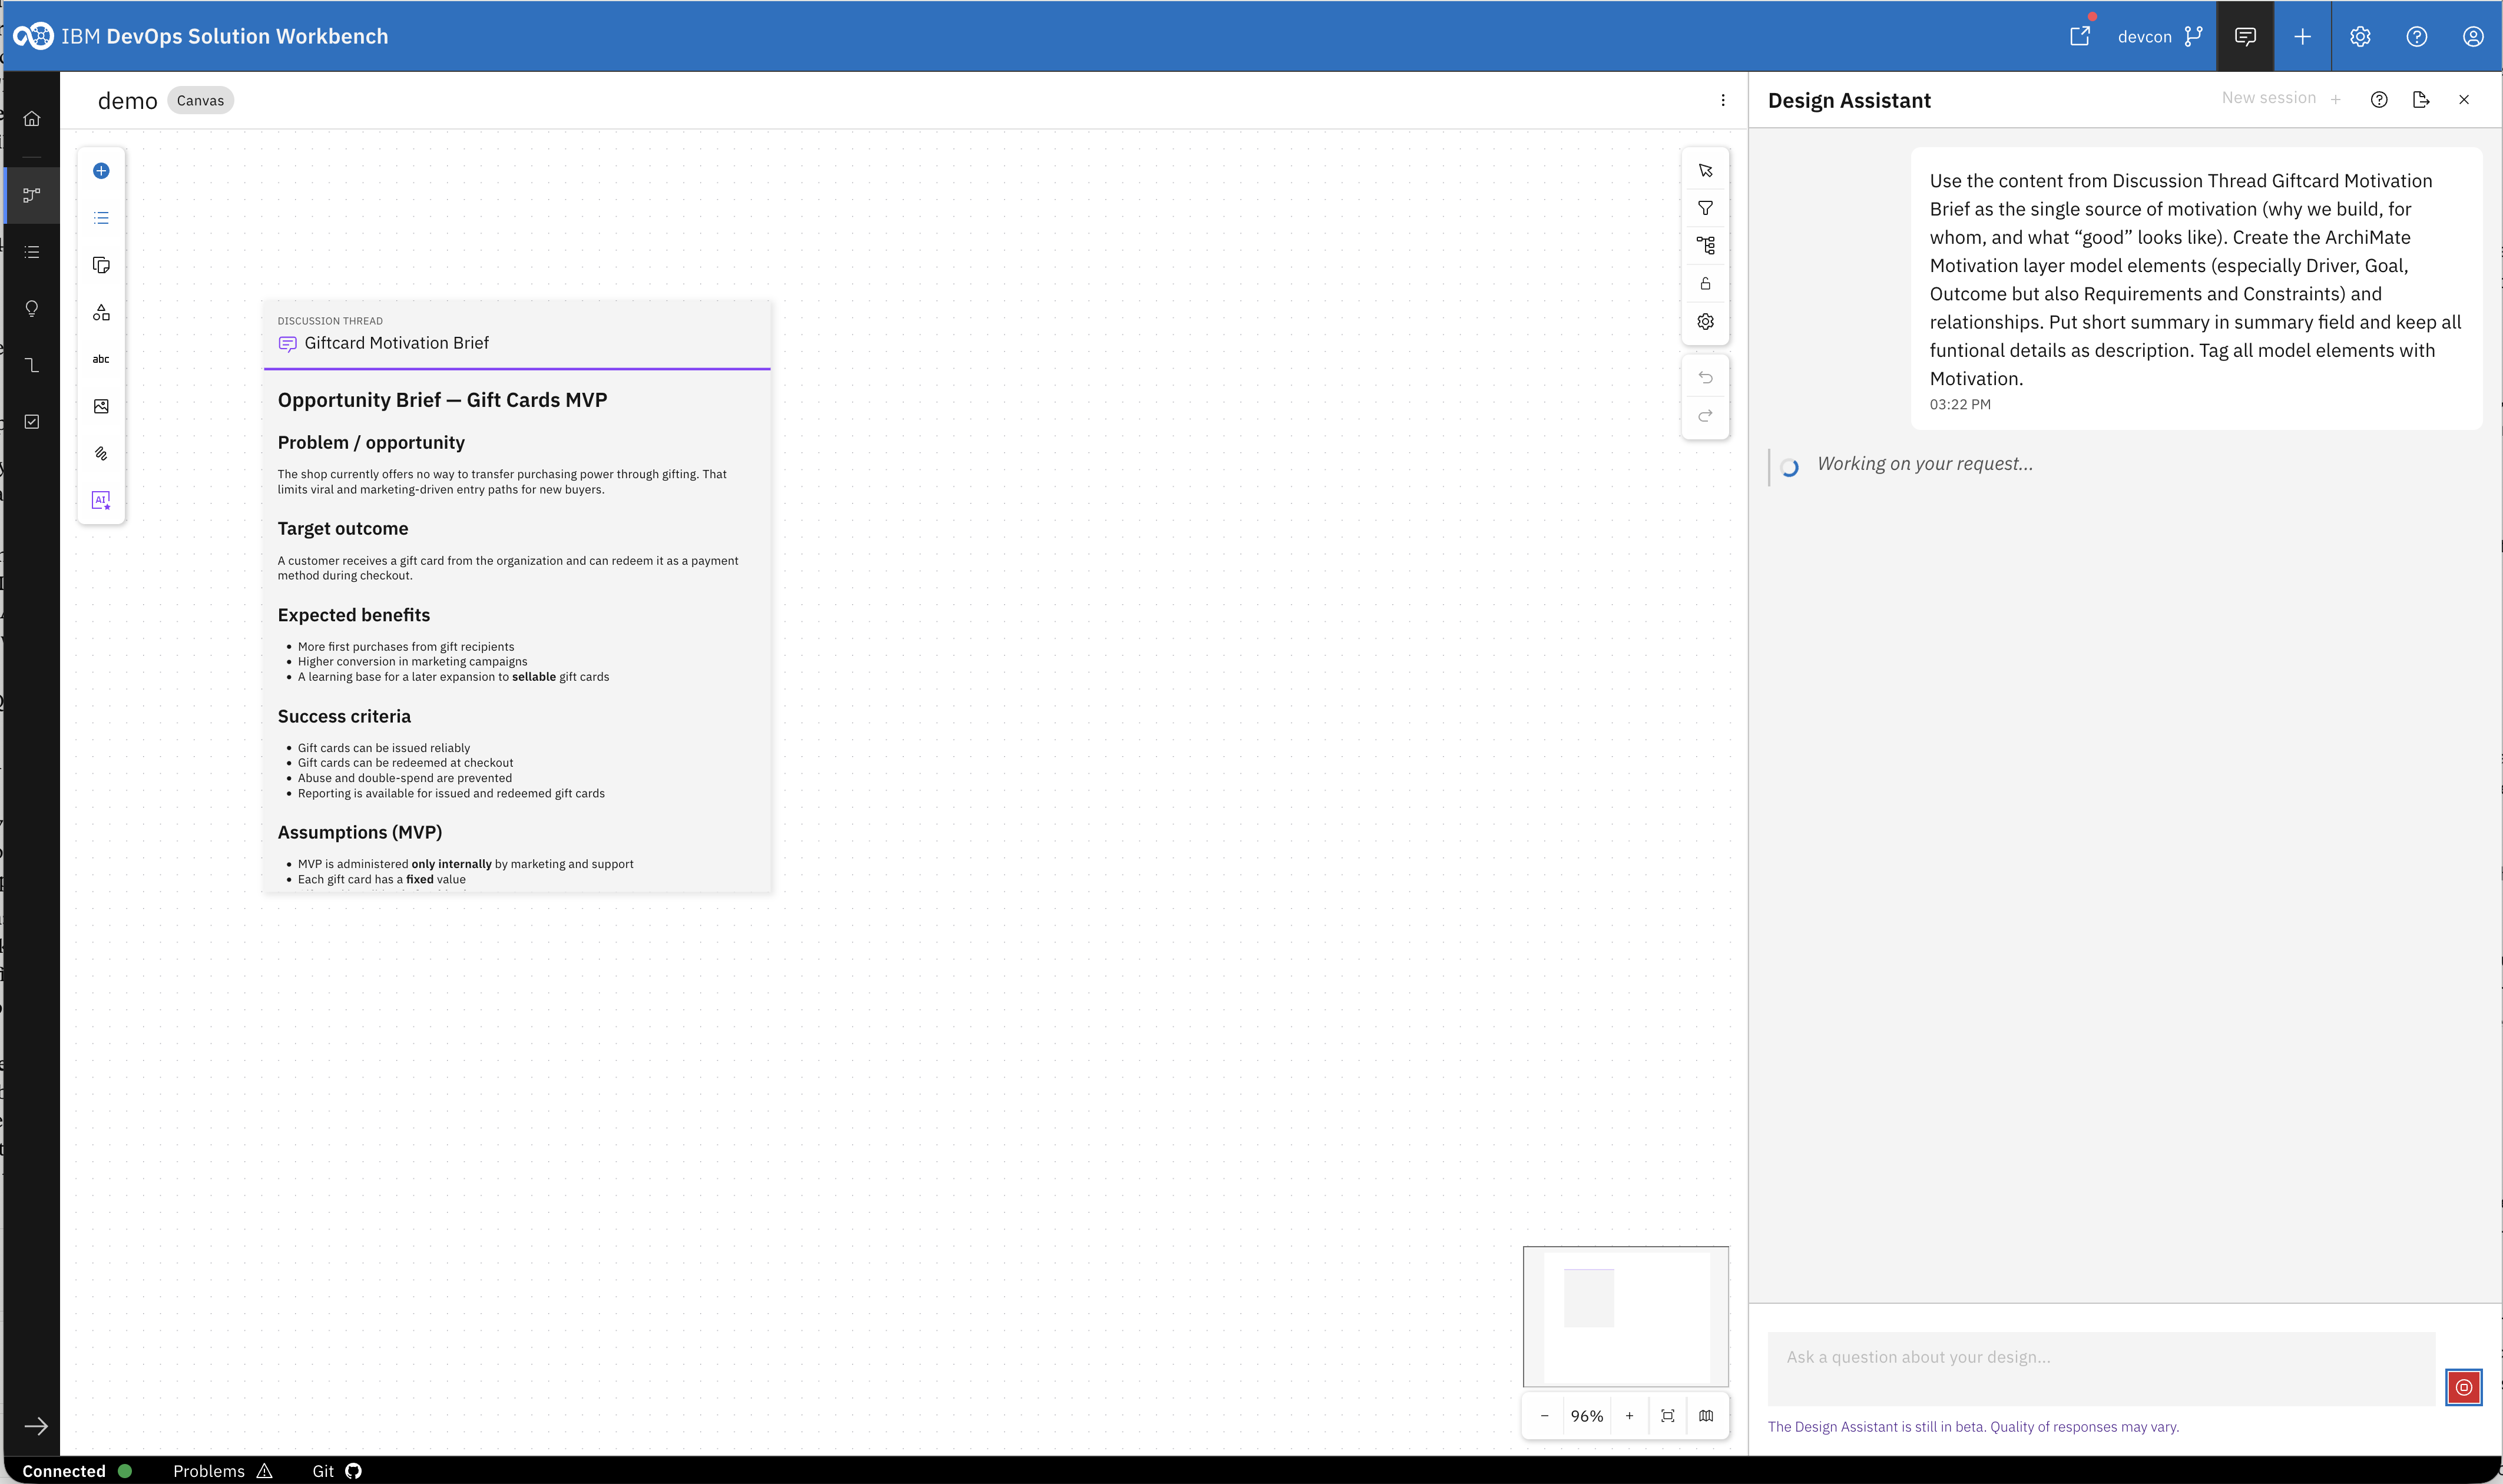The width and height of the screenshot is (2503, 1484).
Task: Open the help icon in top header
Action: (2416, 37)
